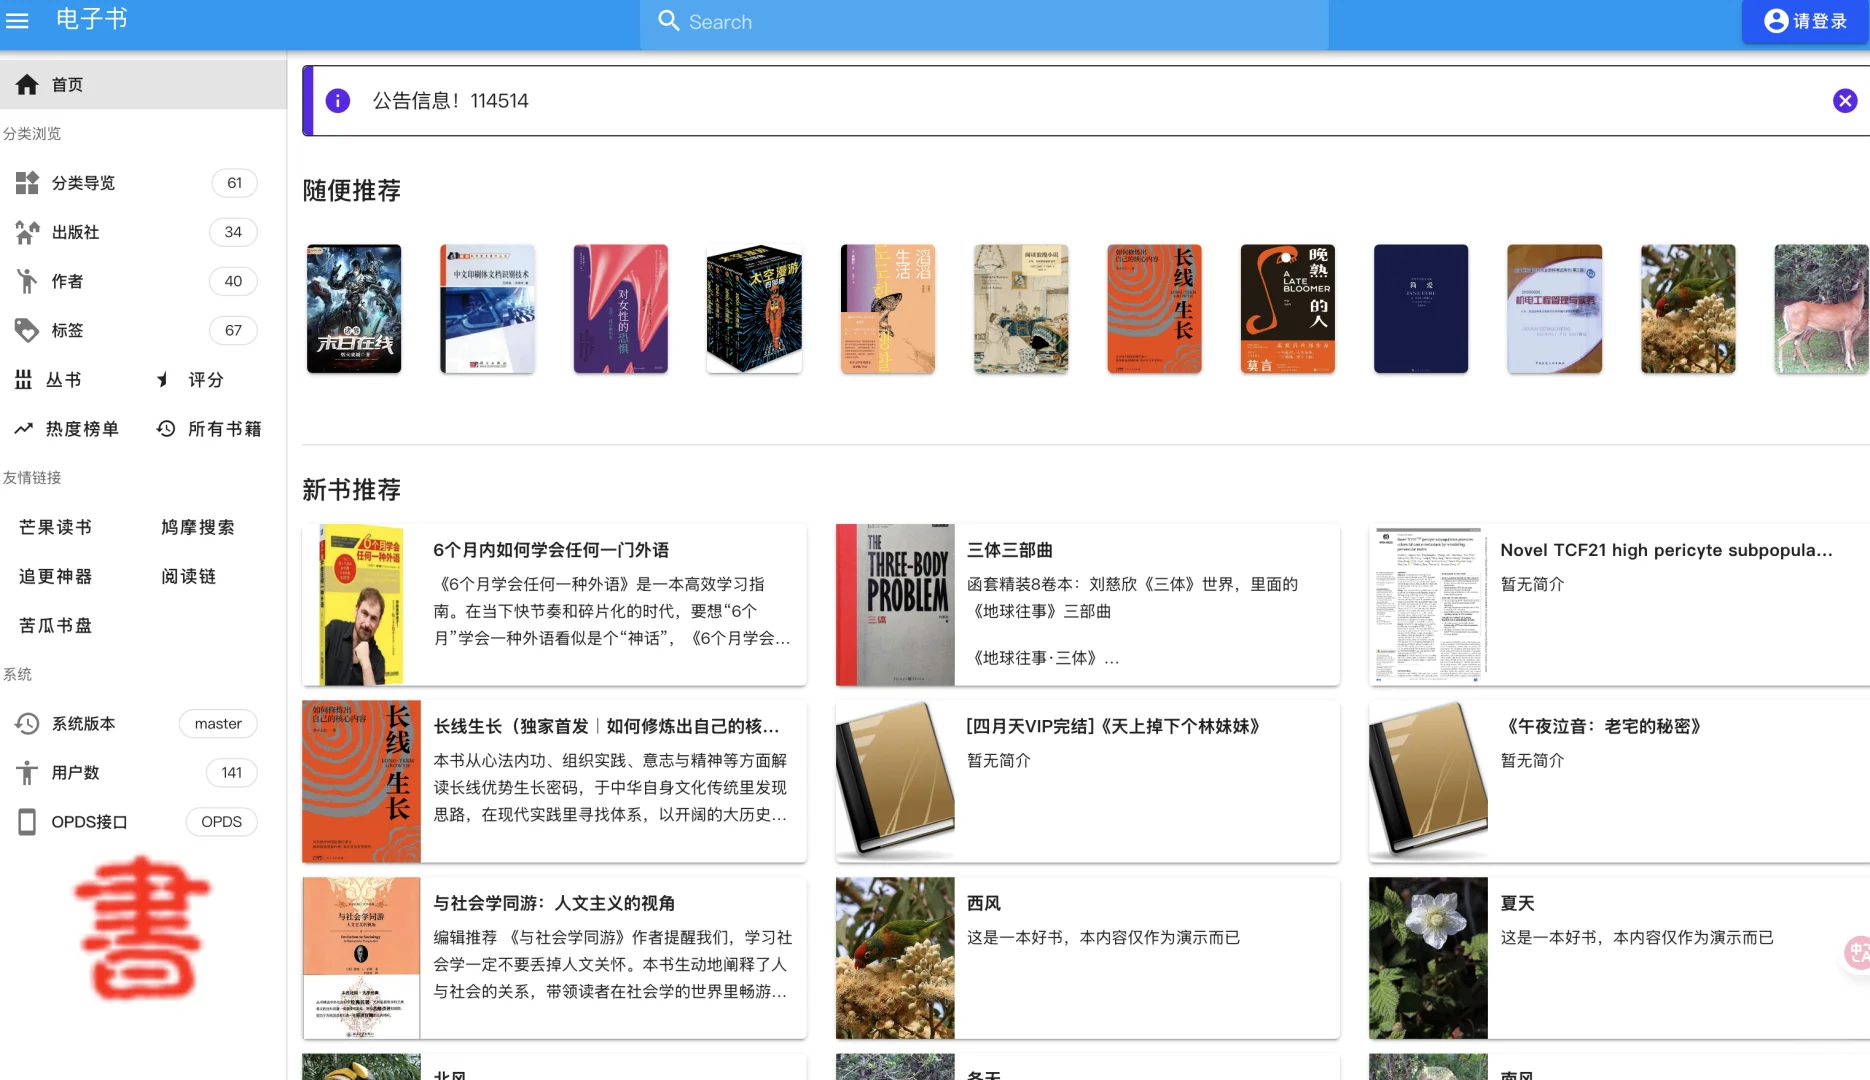Click the 夏天 white flower cover
Image resolution: width=1870 pixels, height=1080 pixels.
1428,958
